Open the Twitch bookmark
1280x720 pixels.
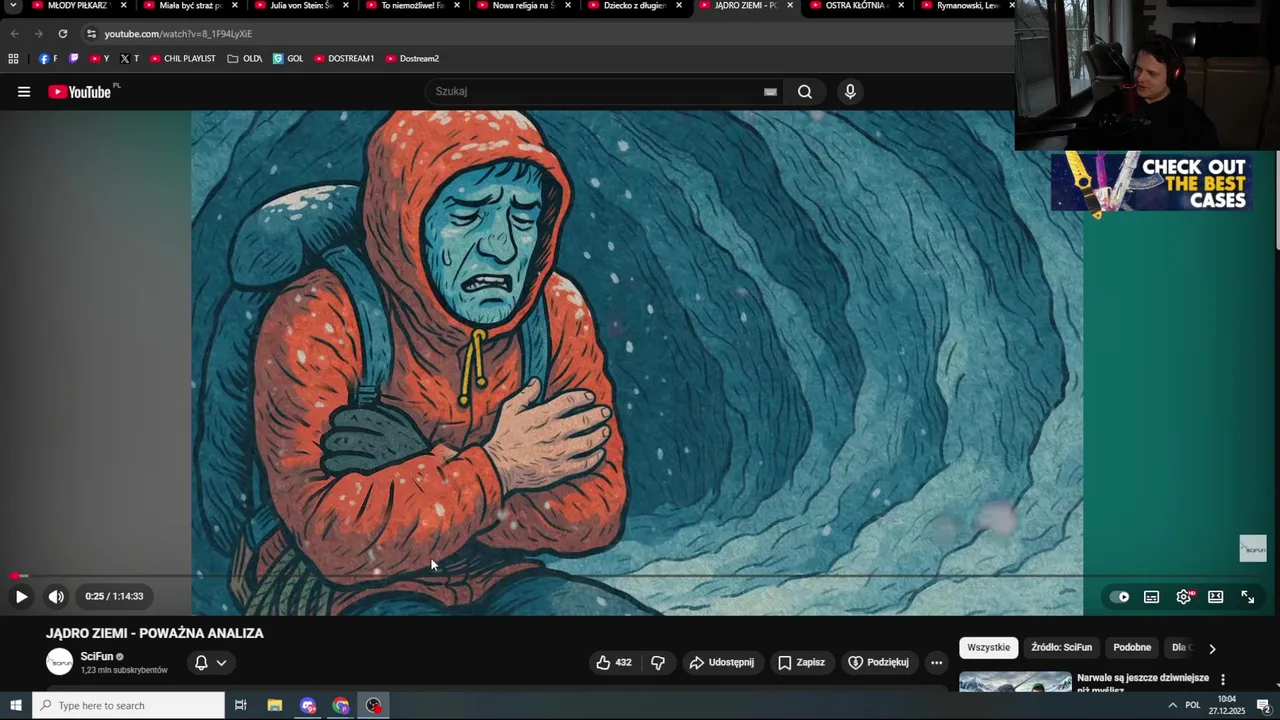[73, 59]
